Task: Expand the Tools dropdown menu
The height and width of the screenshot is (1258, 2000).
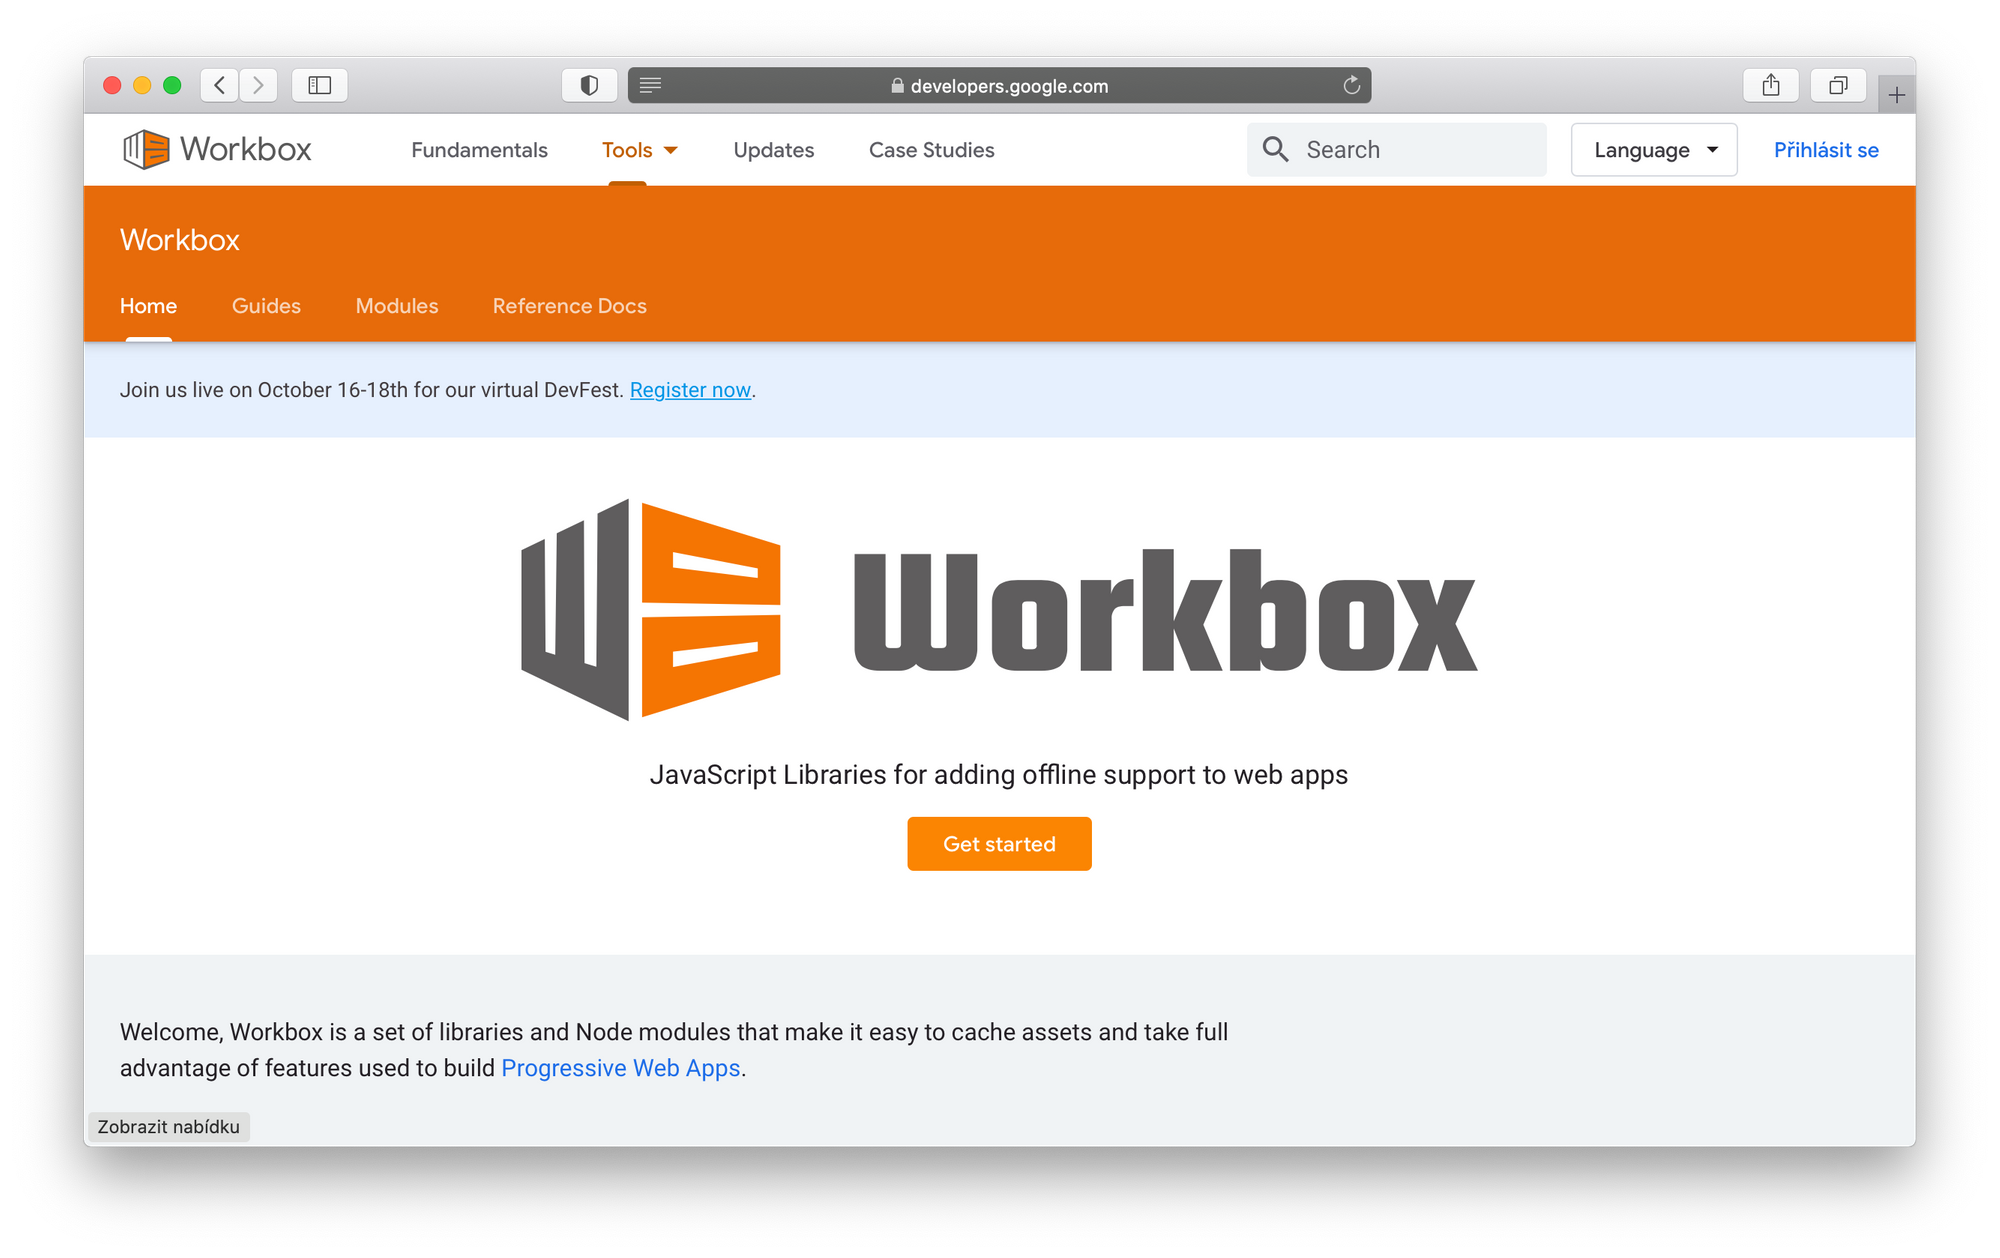Action: [x=640, y=150]
